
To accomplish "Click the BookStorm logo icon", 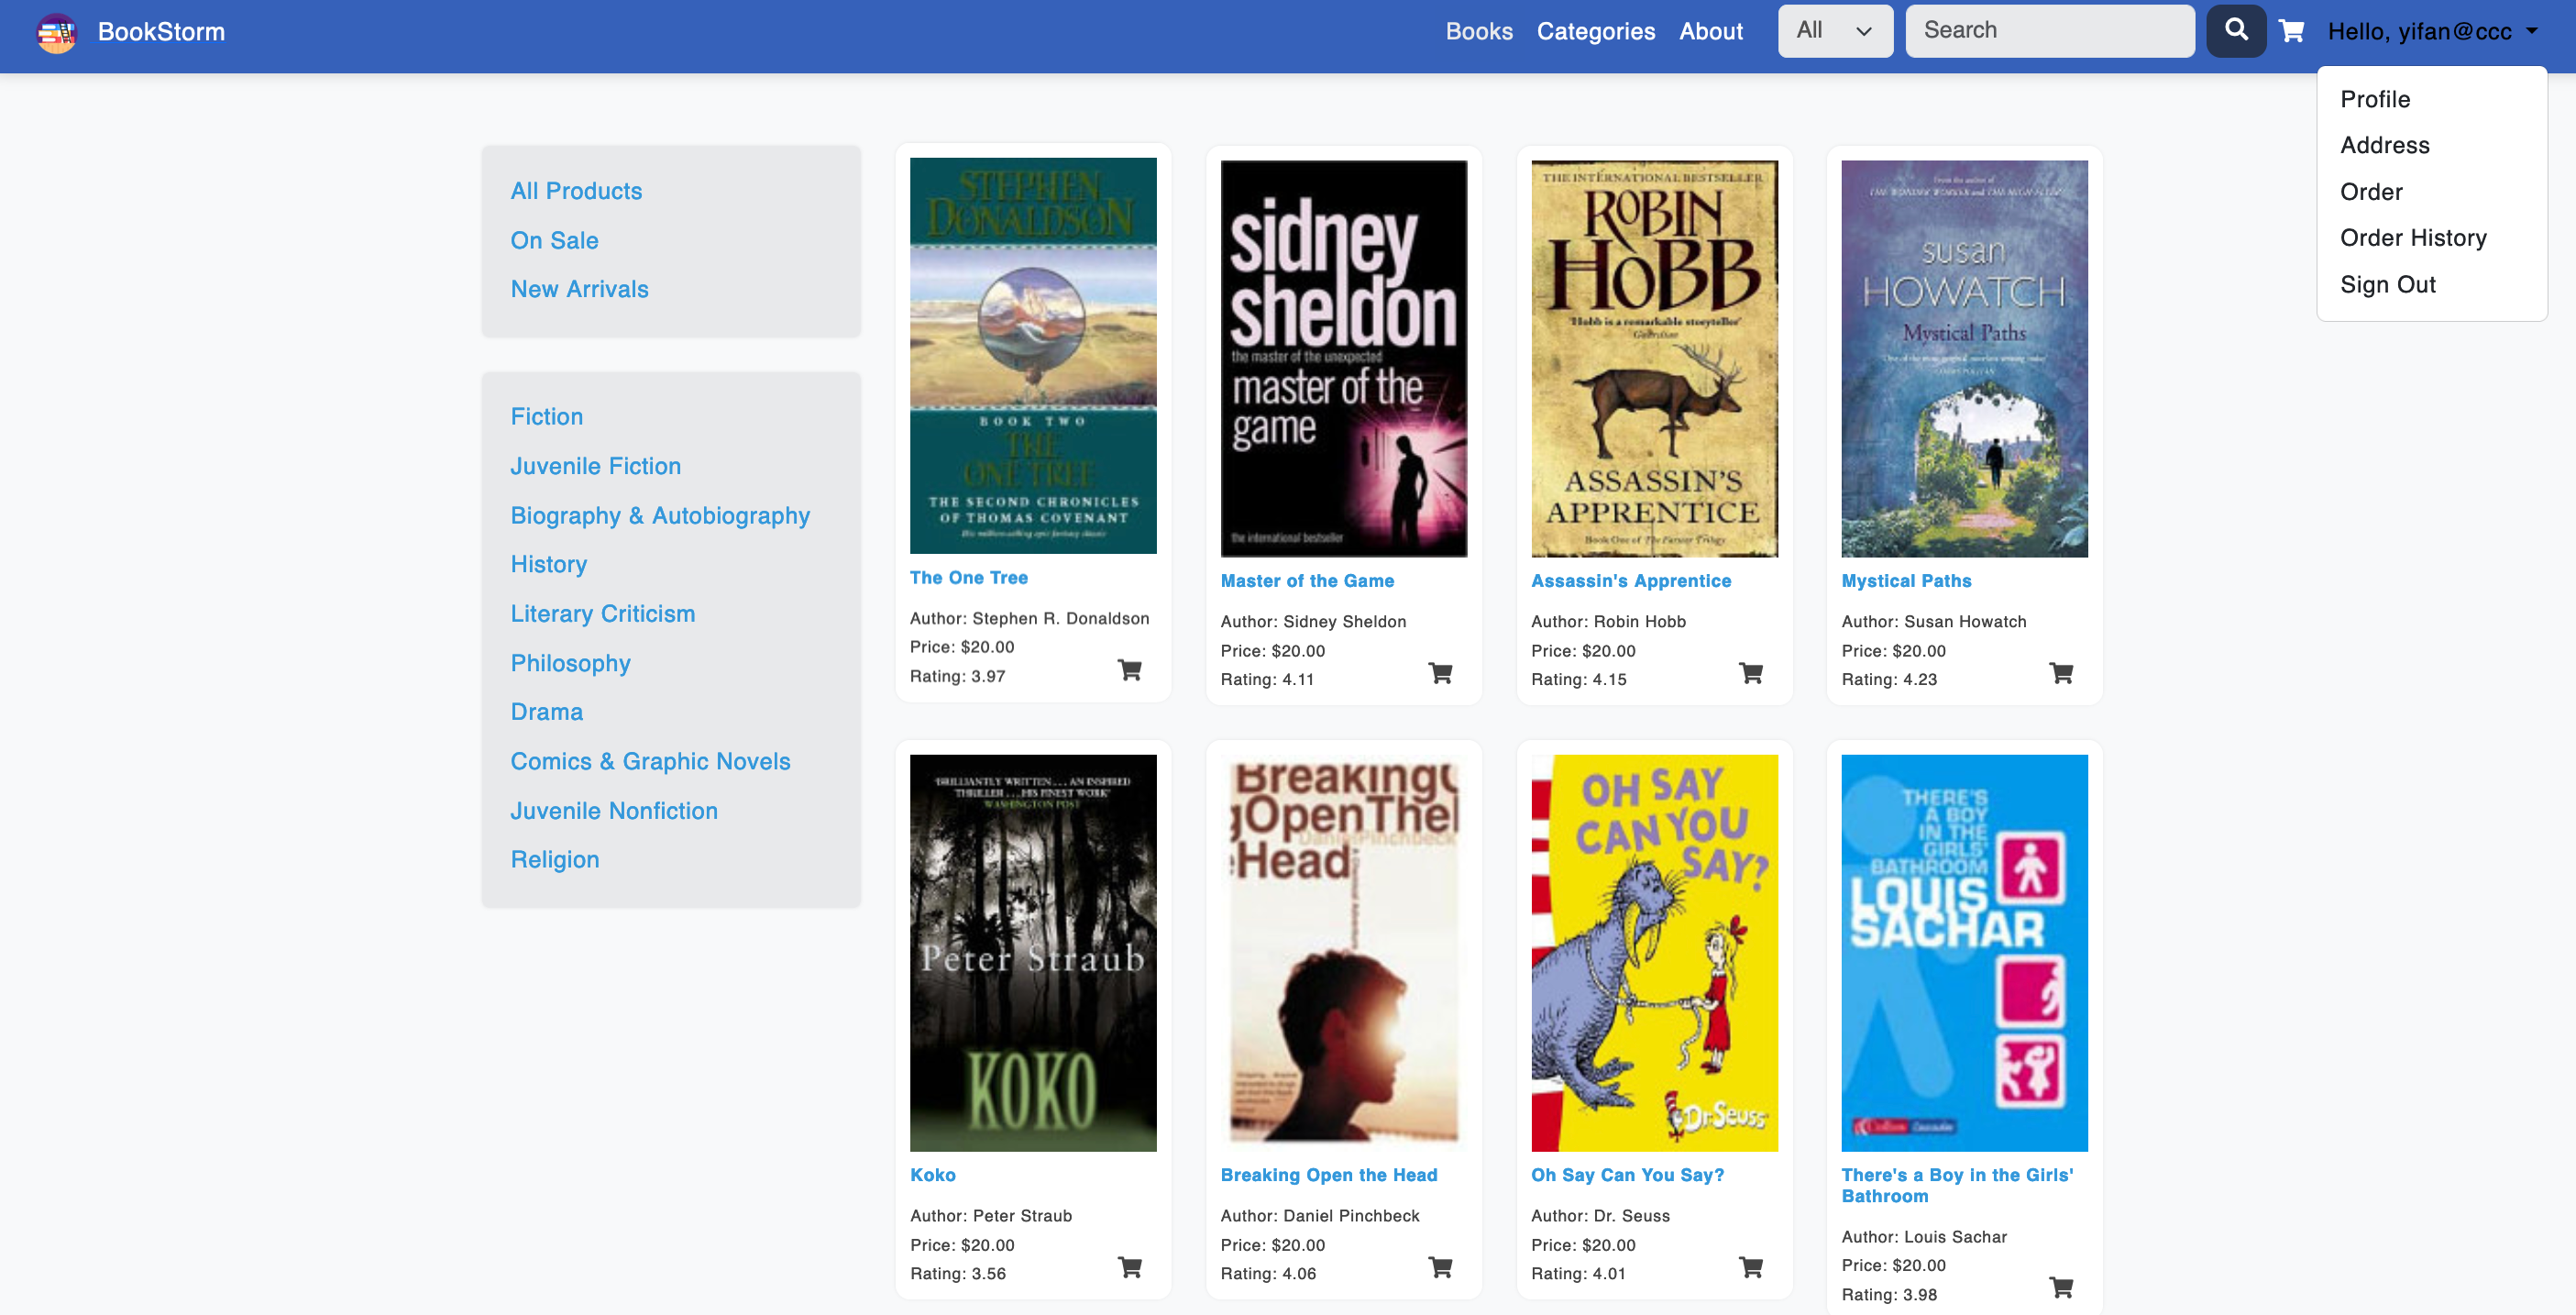I will click(x=56, y=32).
